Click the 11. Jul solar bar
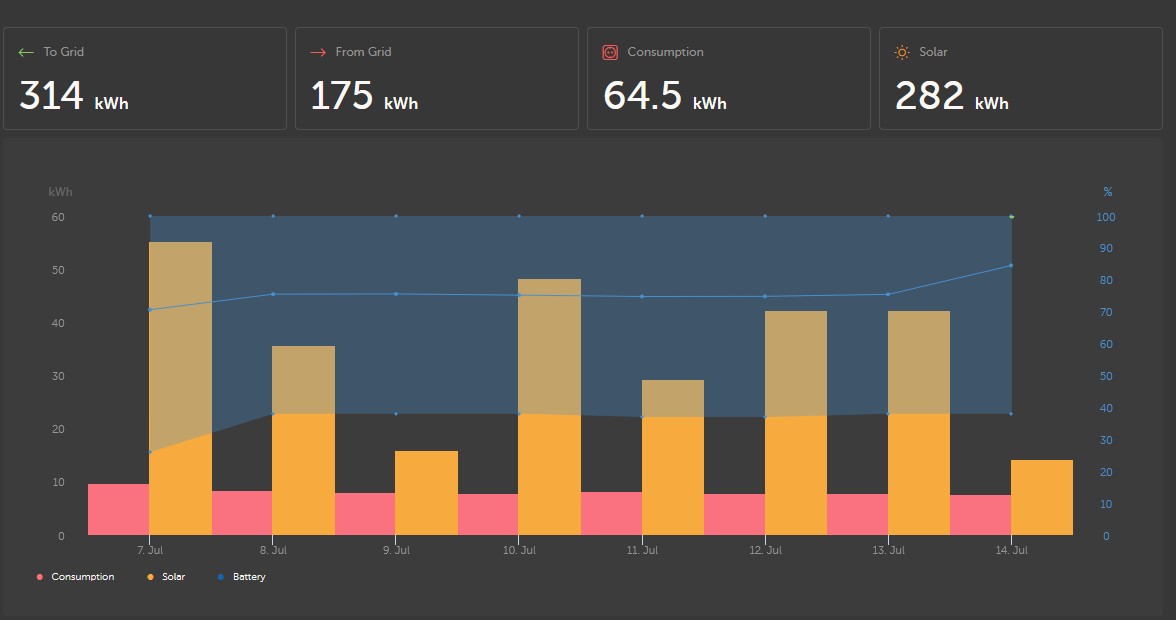 tap(673, 457)
